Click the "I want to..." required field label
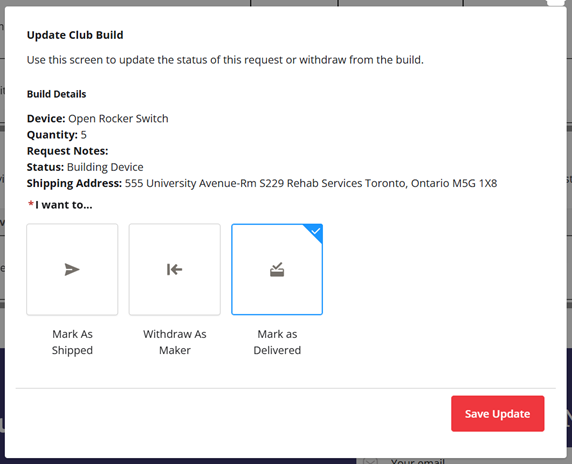 [x=60, y=205]
